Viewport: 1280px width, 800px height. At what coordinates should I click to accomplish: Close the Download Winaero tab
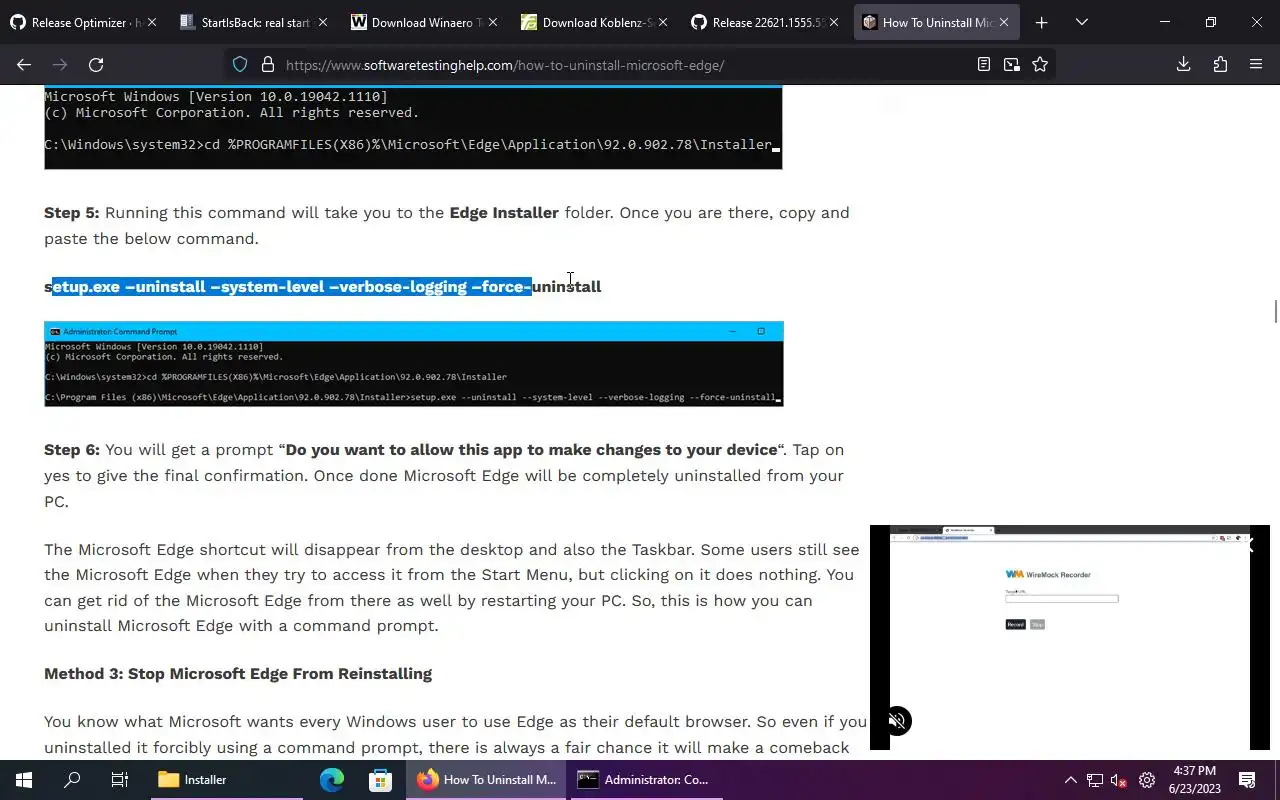[x=492, y=22]
